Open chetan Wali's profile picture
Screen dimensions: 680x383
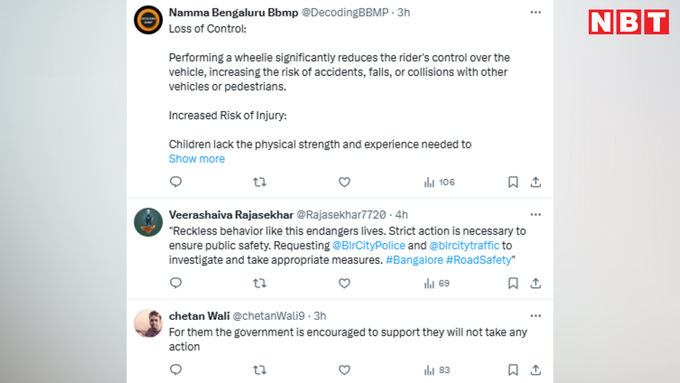[x=148, y=323]
